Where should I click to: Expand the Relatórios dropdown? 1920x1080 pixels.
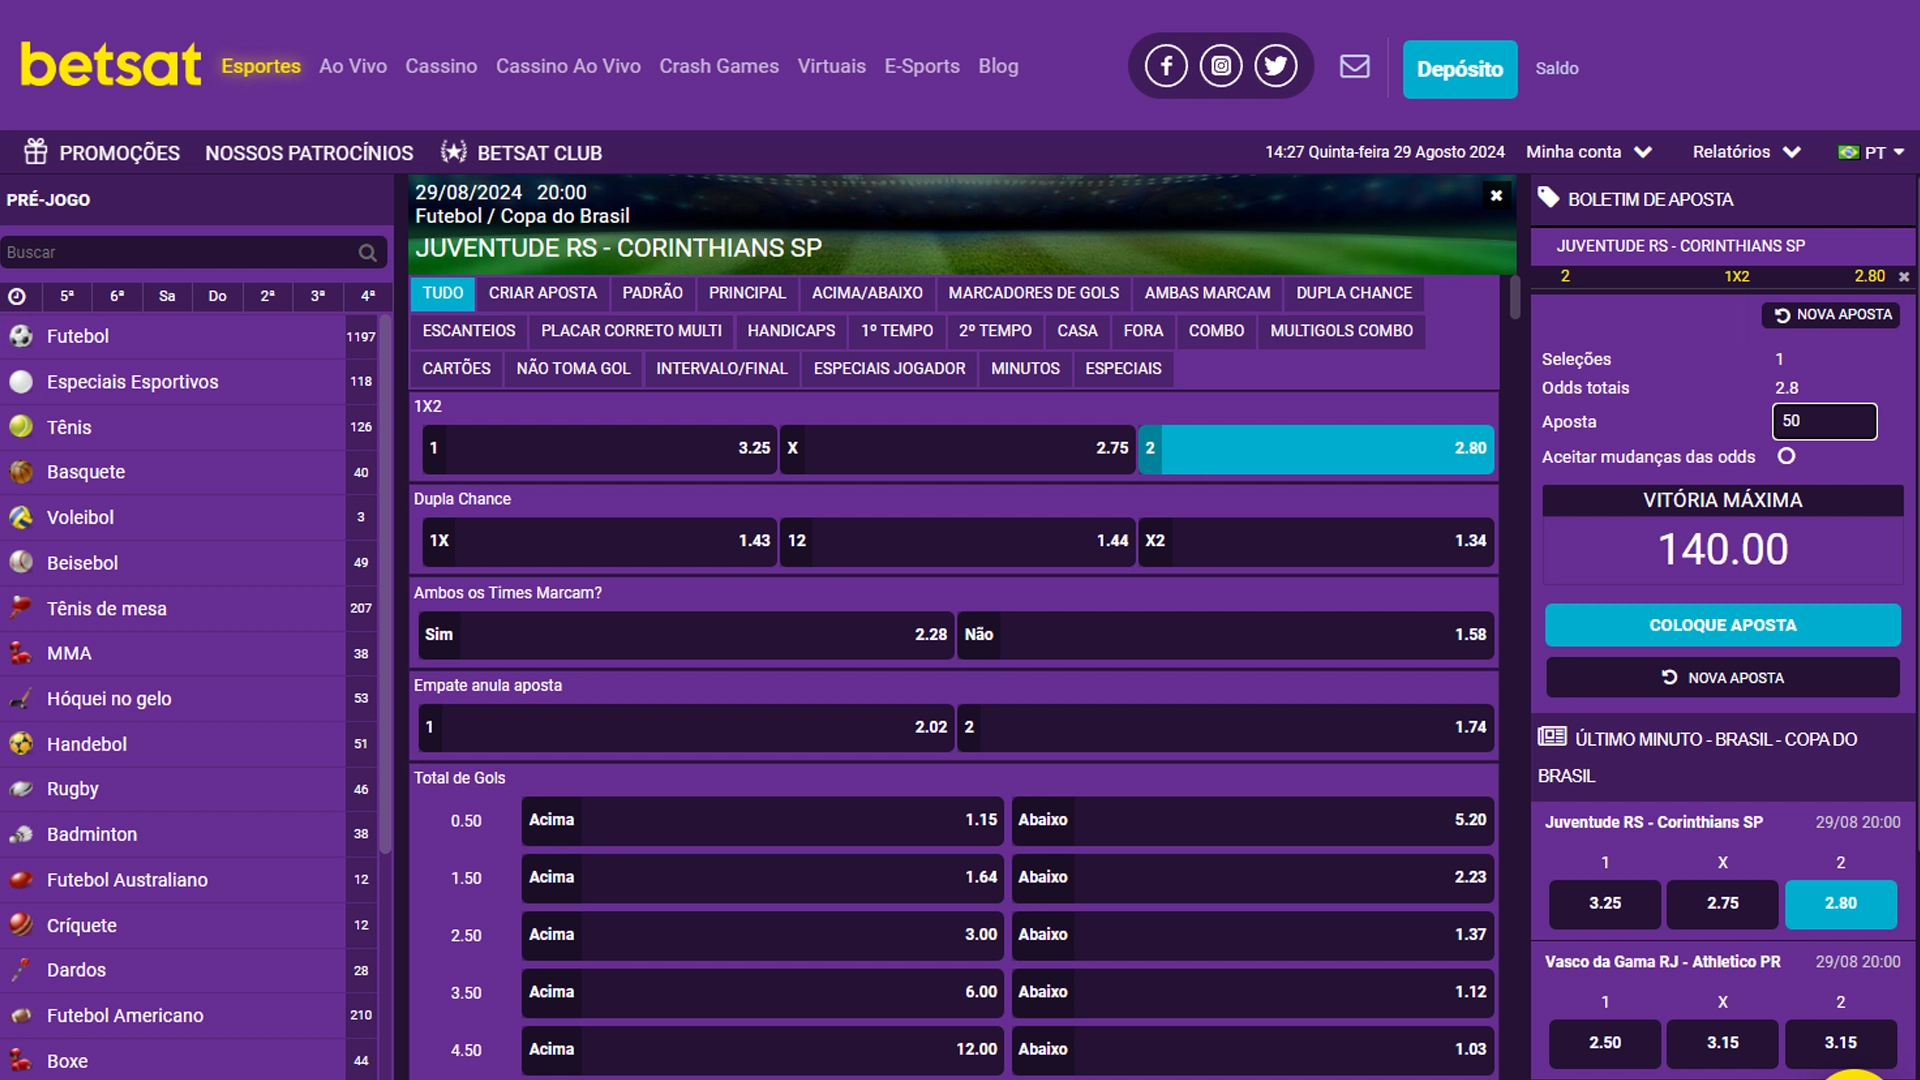coord(1746,152)
